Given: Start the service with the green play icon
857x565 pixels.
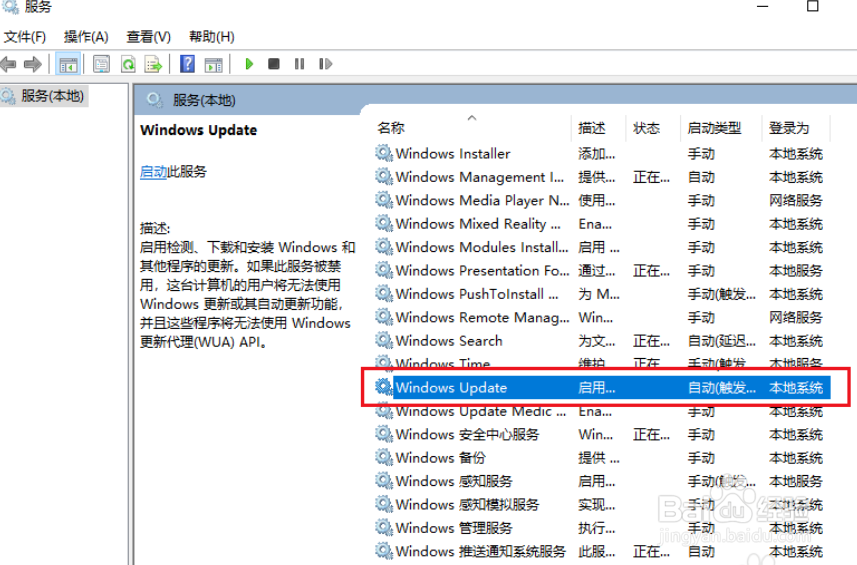Looking at the screenshot, I should point(249,64).
